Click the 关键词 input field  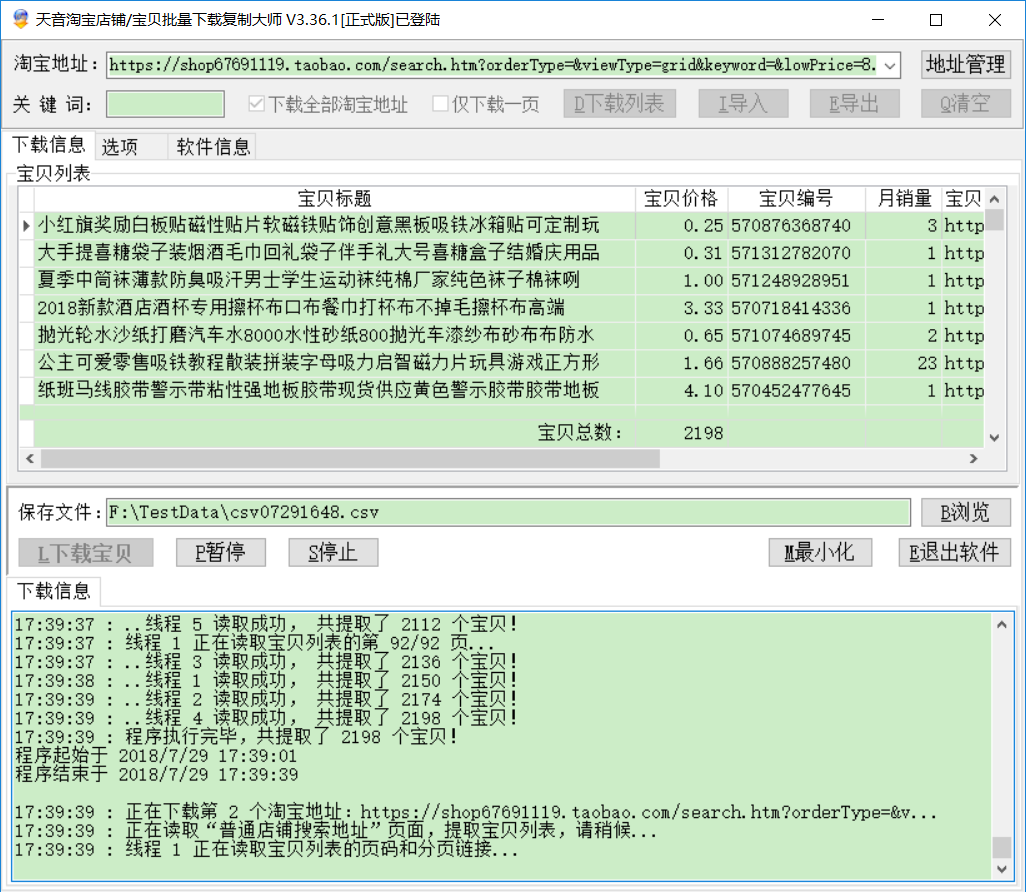click(x=166, y=104)
